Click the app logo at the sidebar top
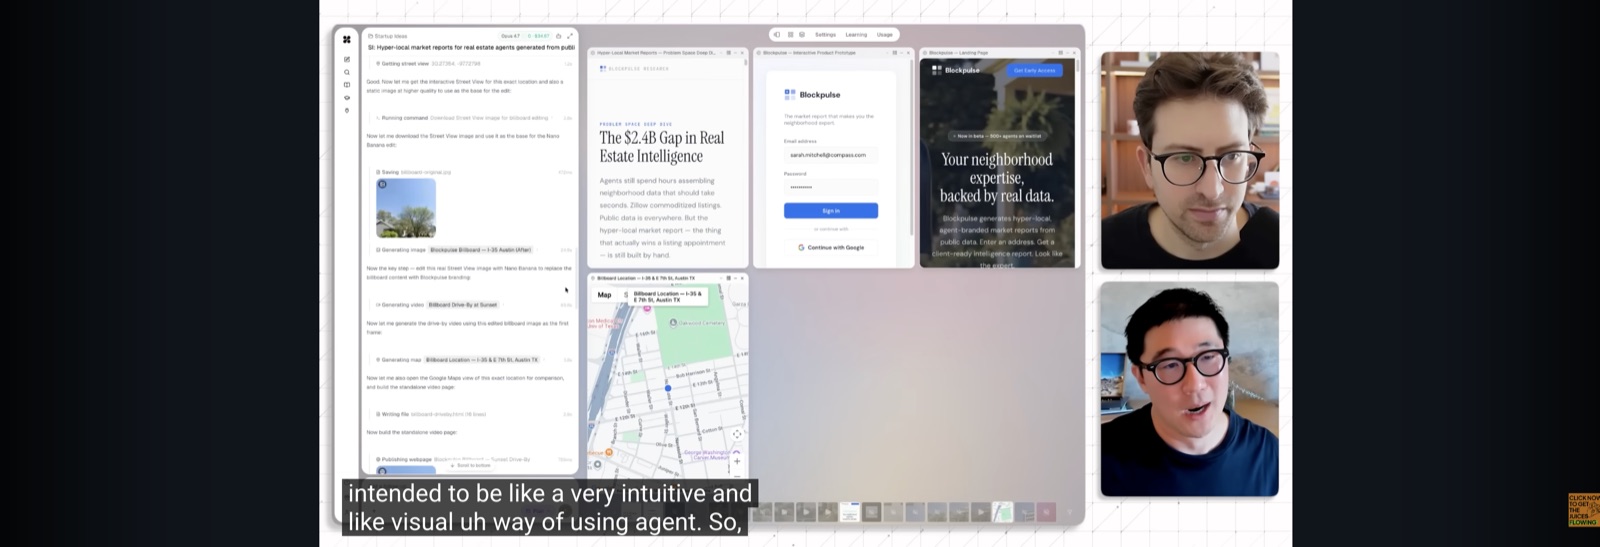The height and width of the screenshot is (547, 1600). 347,40
